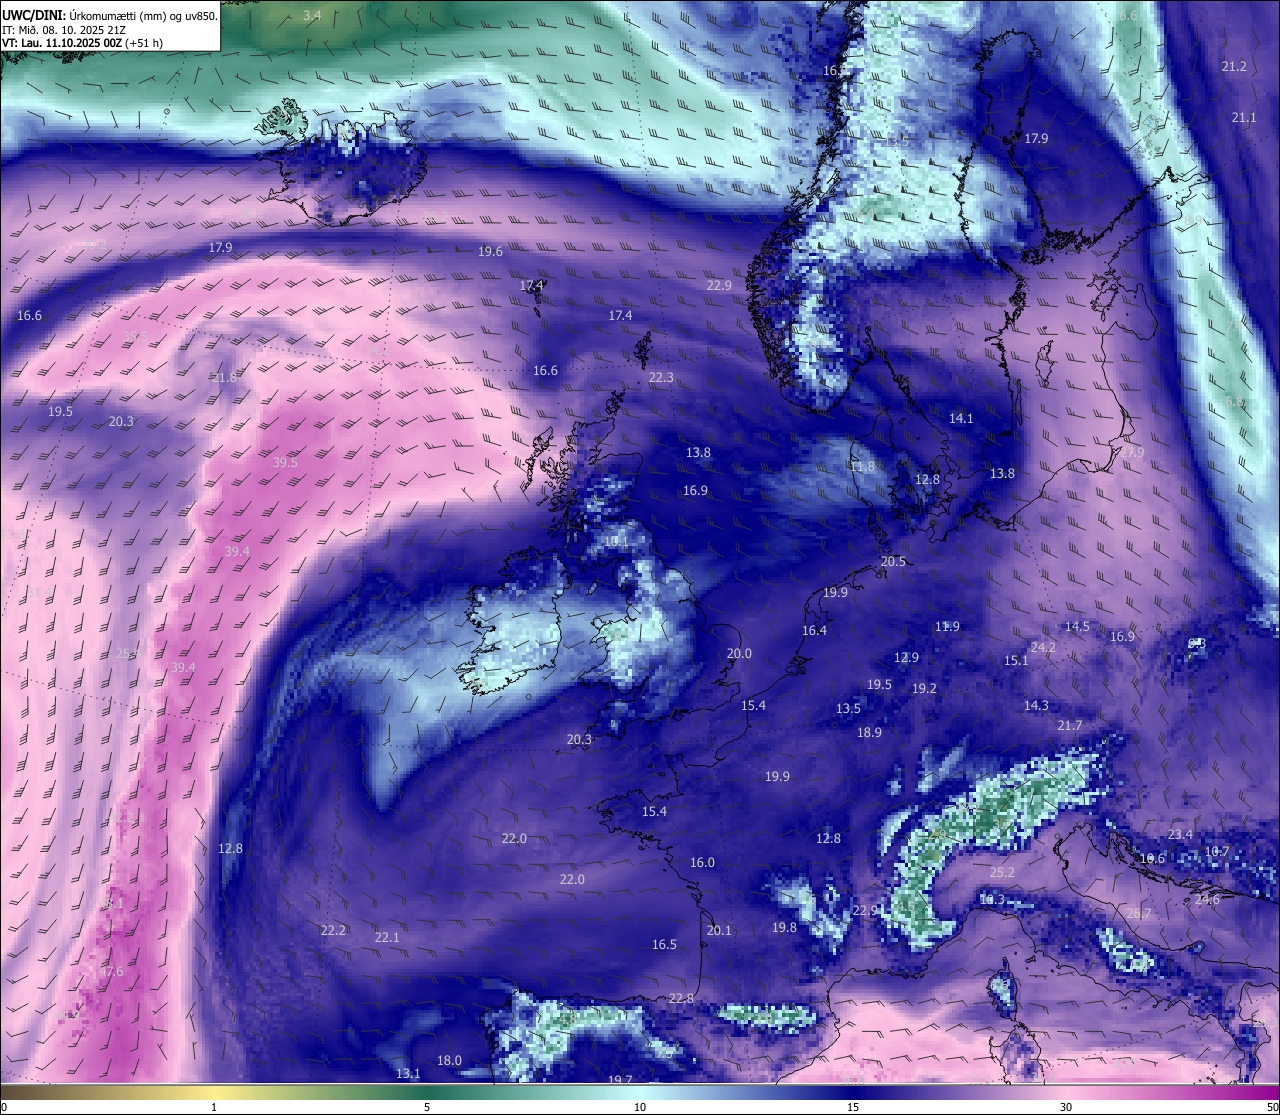The height and width of the screenshot is (1115, 1280).
Task: Click the map value 26.7
Action: pos(1138,913)
